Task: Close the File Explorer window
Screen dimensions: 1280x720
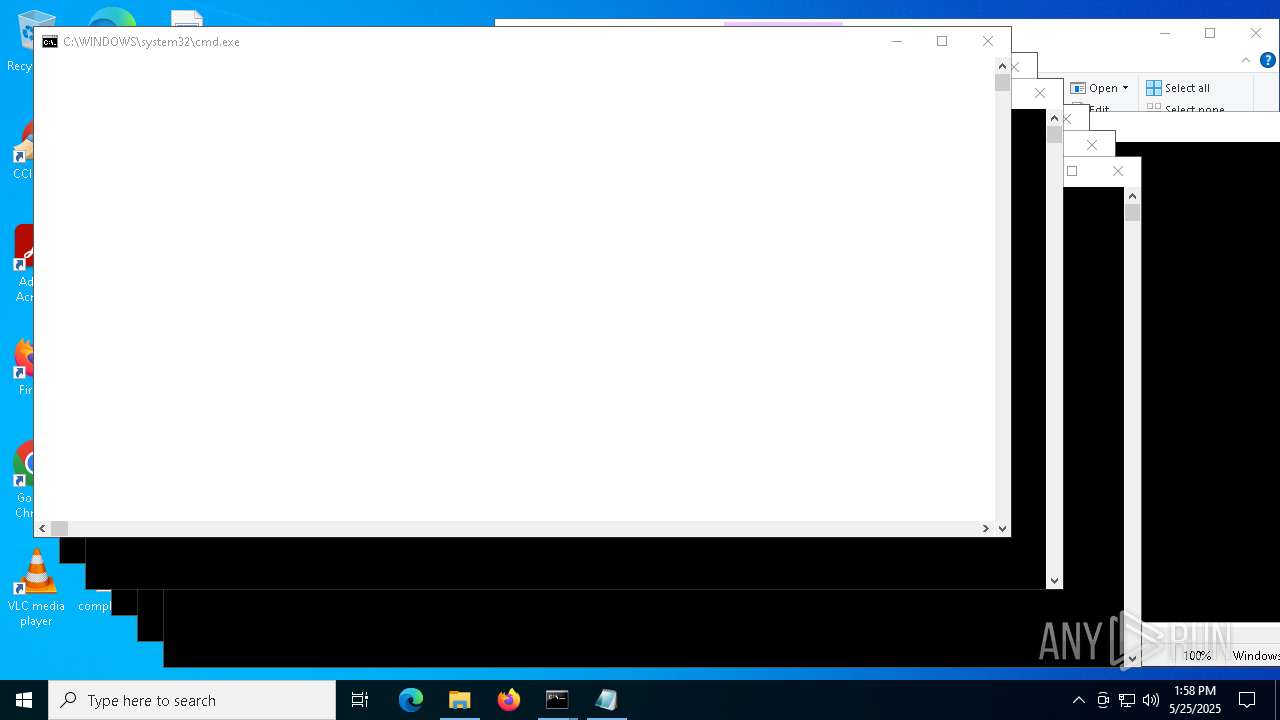Action: click(1256, 33)
